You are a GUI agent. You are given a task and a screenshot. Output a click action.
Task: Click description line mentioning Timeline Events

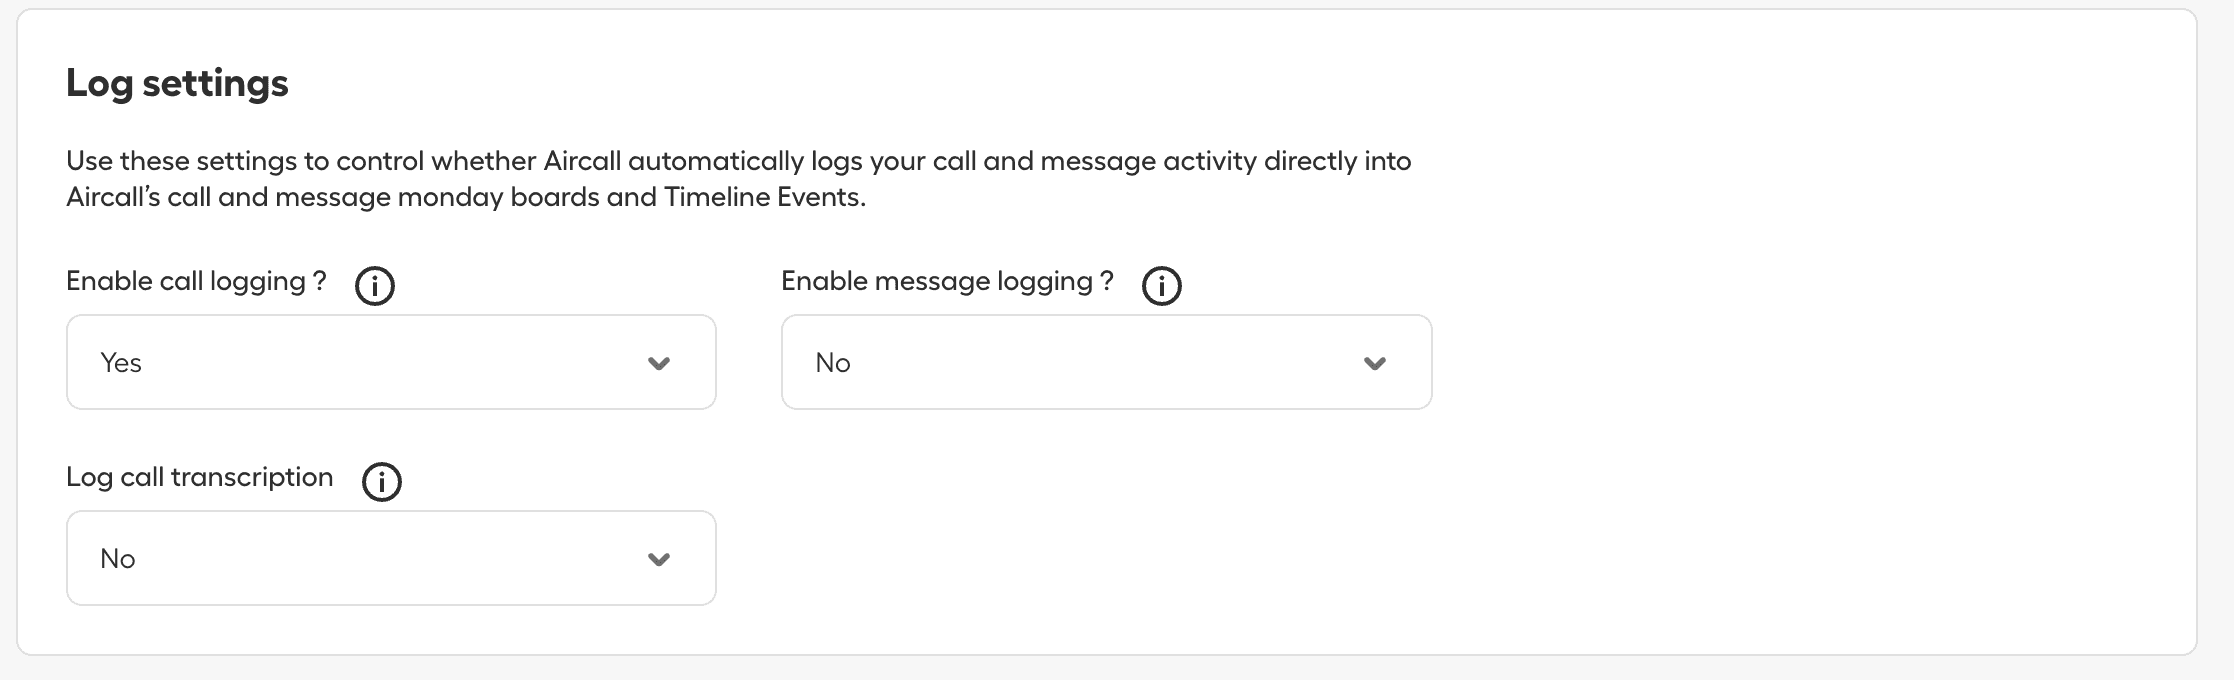pos(465,197)
